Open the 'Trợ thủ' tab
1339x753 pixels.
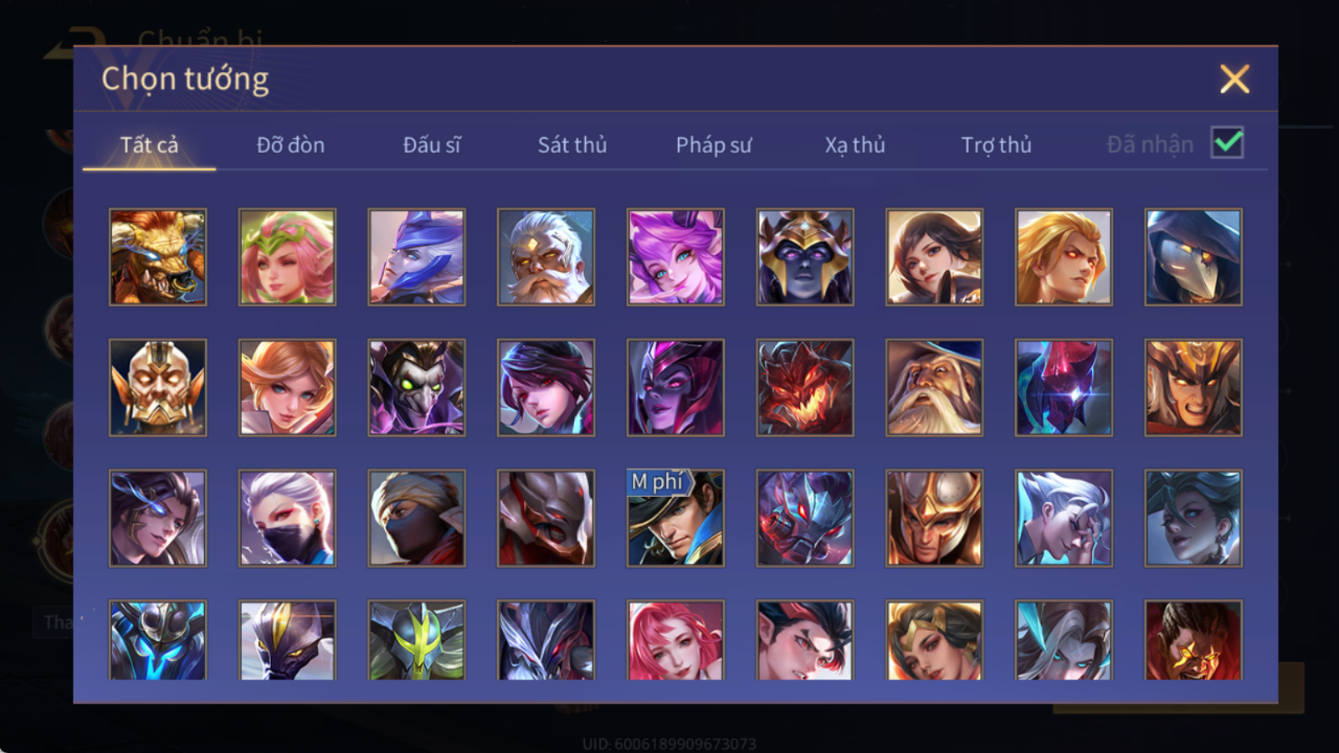996,145
